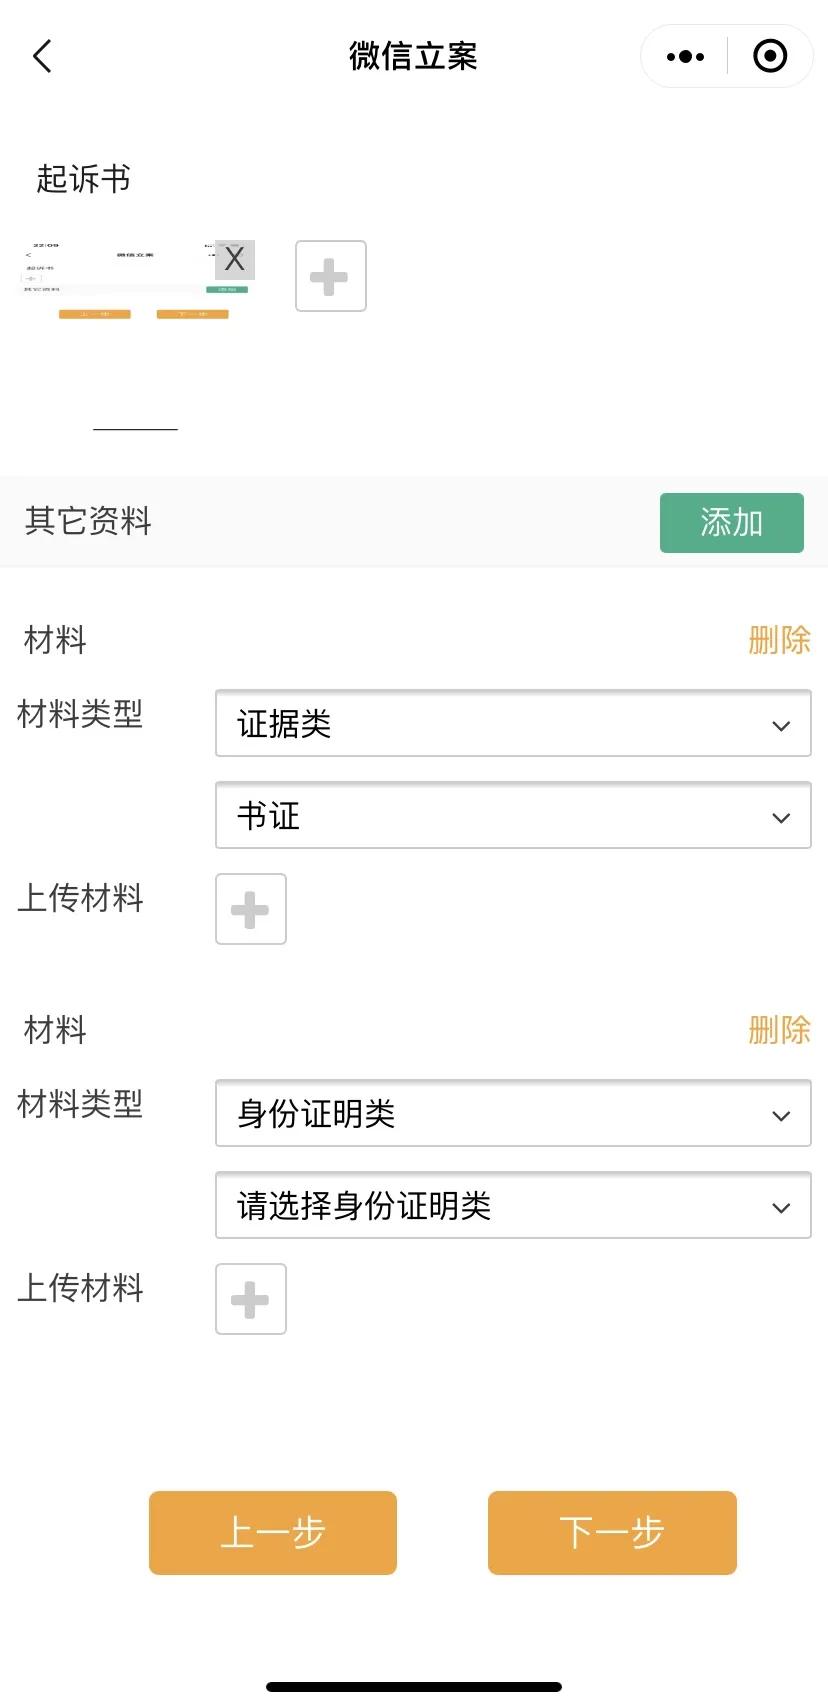Open the mini-program more options (three dots) menu

click(684, 56)
